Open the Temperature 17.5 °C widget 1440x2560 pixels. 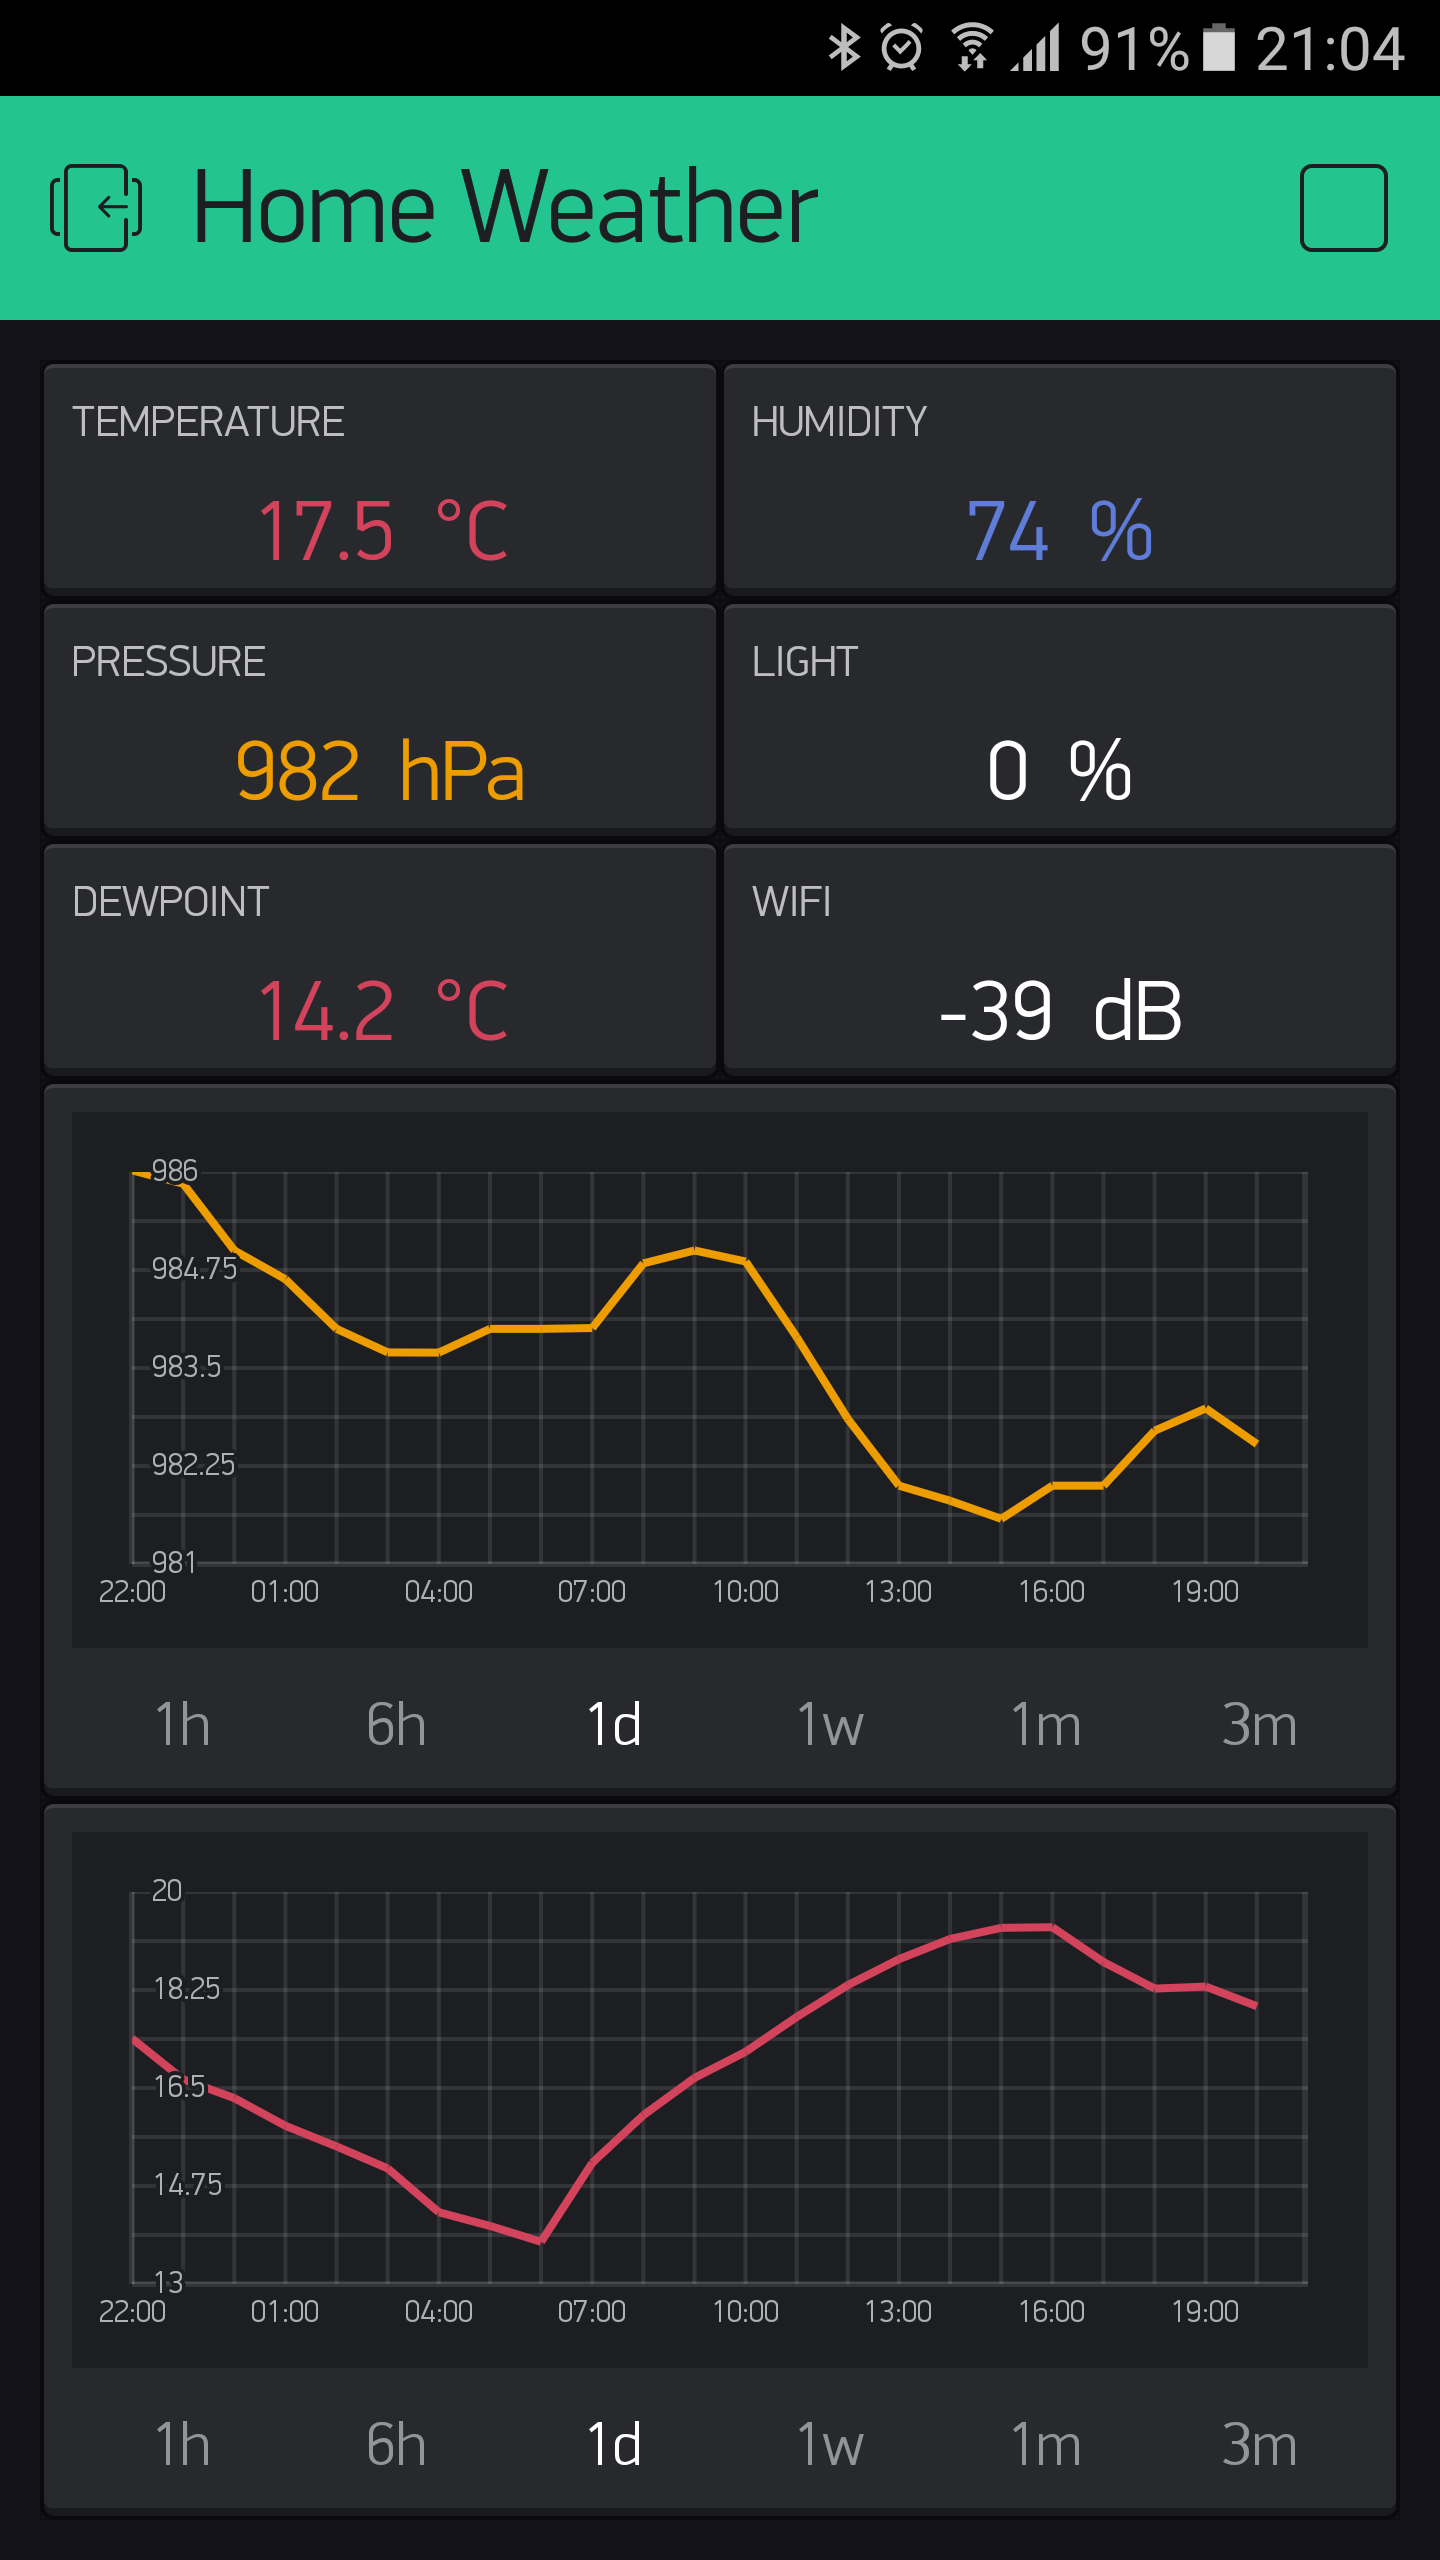click(380, 480)
